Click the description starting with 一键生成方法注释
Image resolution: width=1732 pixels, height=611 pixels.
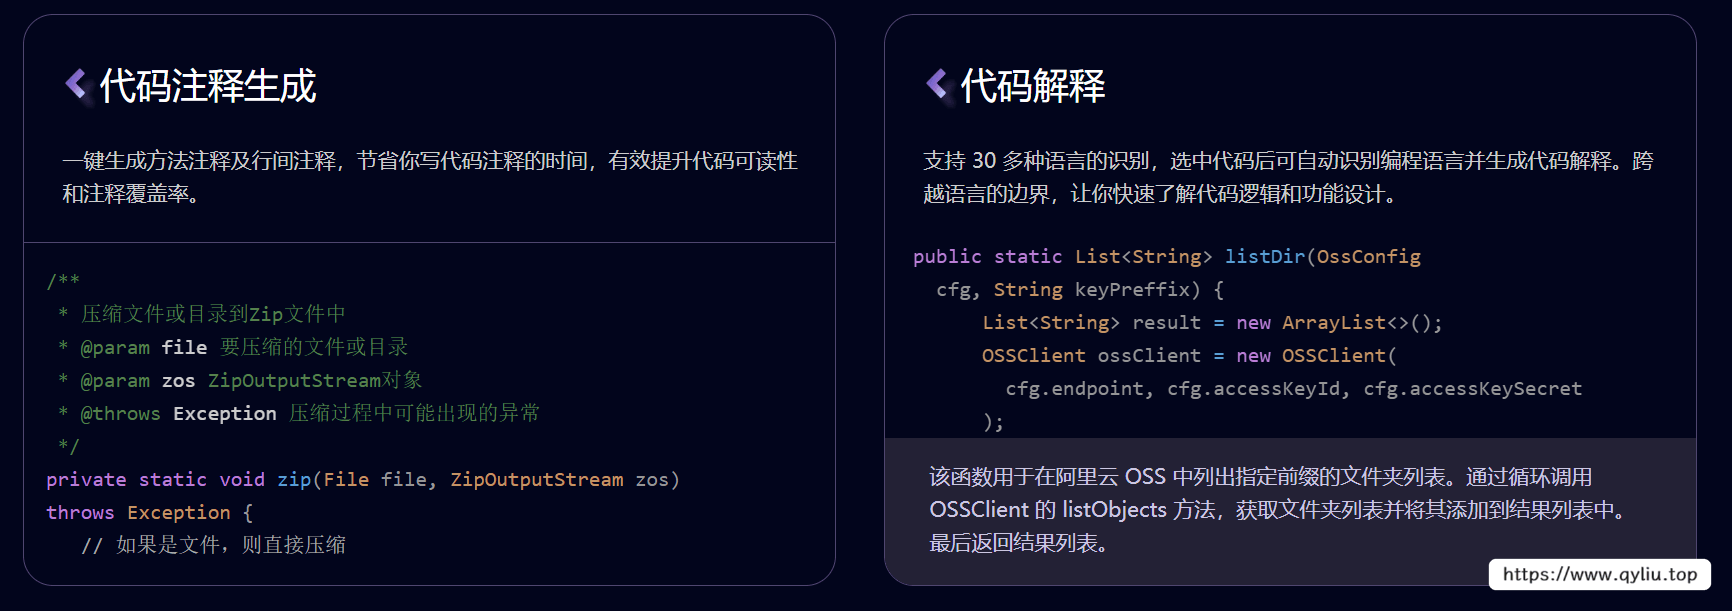[x=430, y=177]
